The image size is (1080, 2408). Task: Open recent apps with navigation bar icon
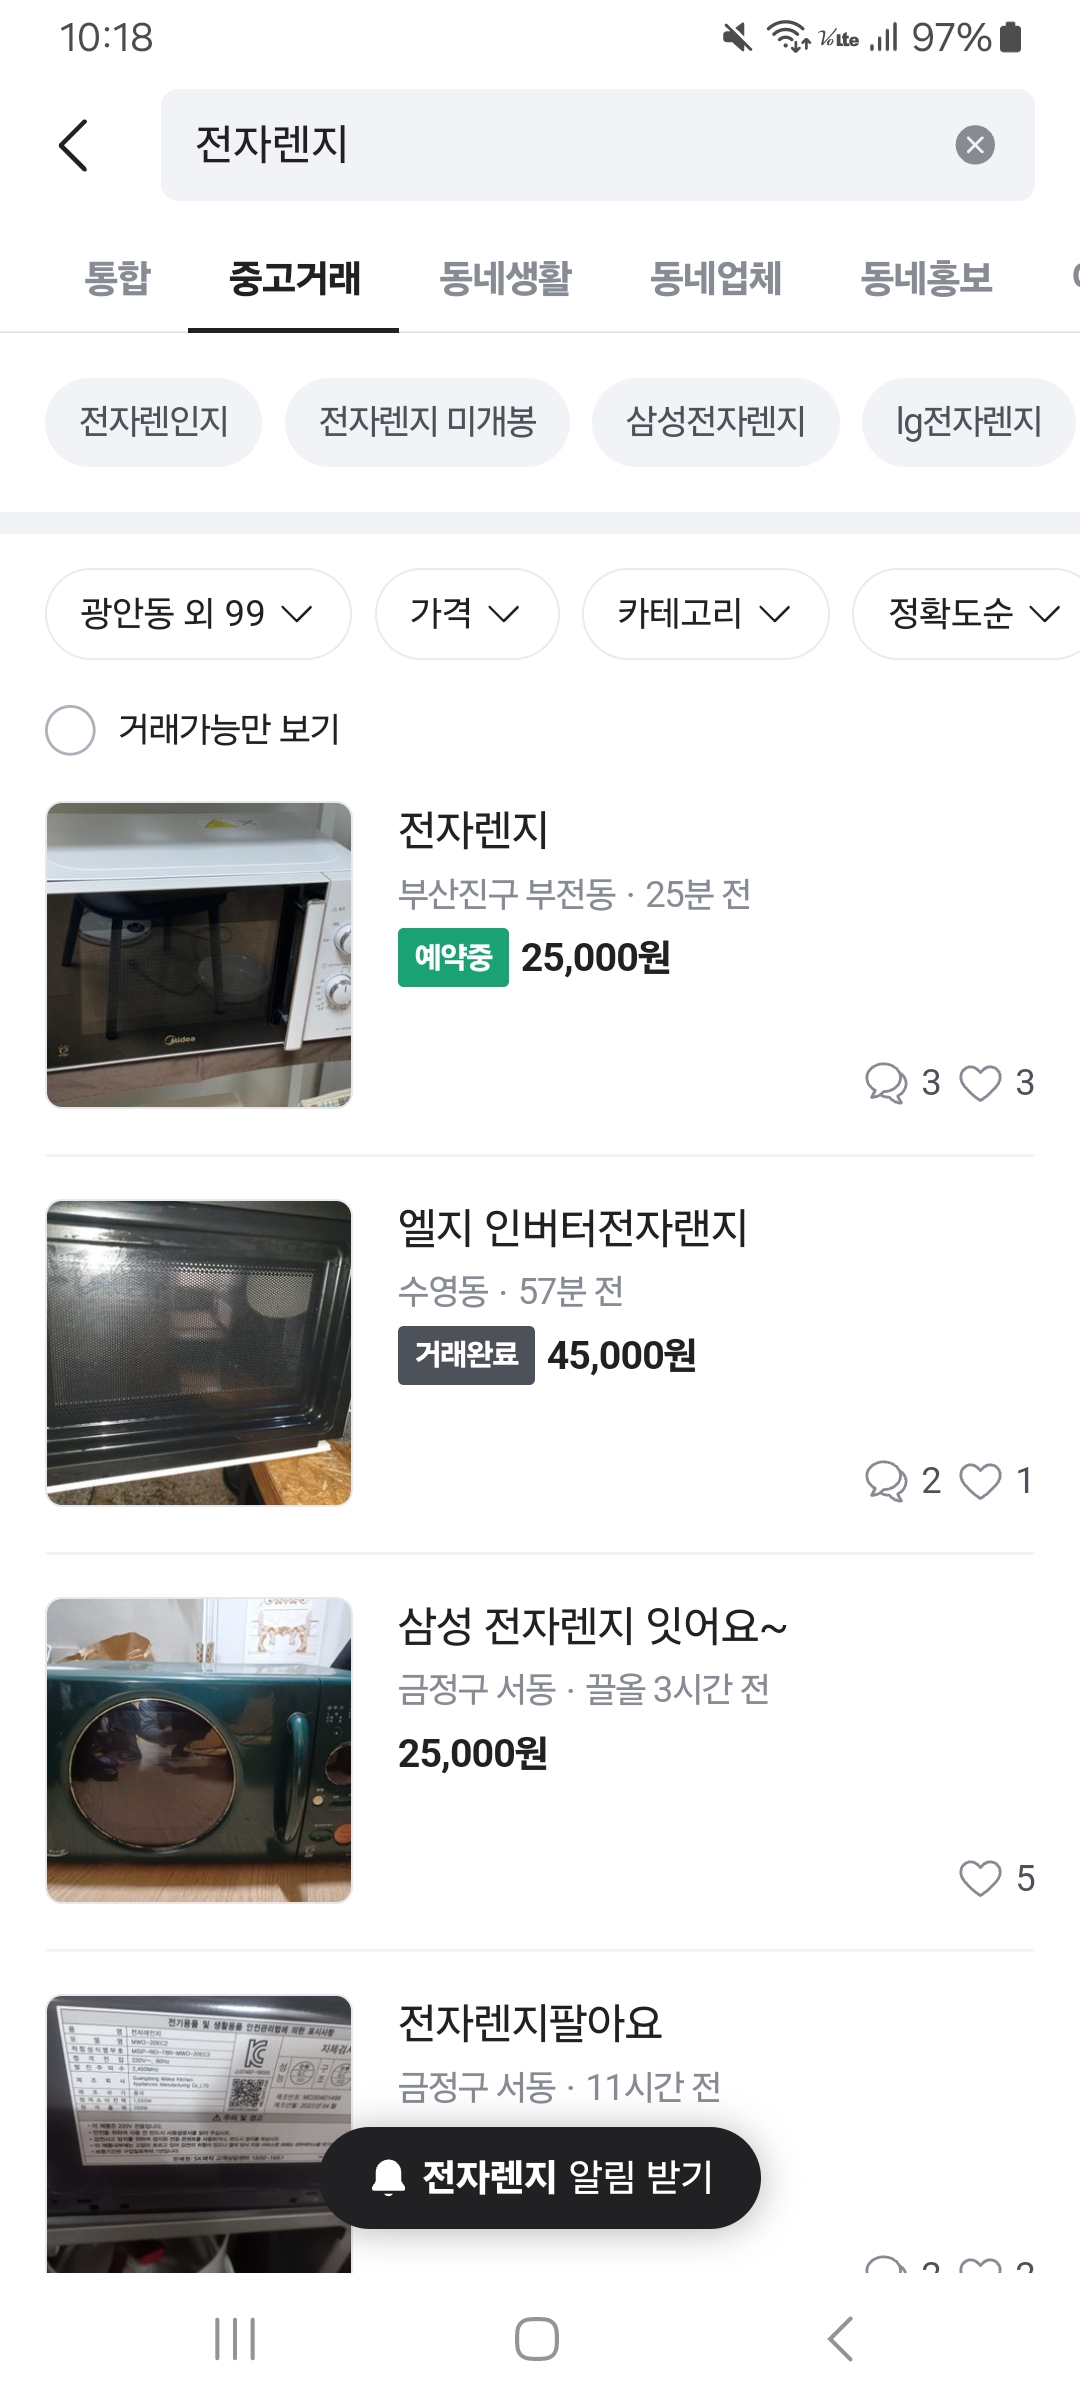(x=235, y=2339)
